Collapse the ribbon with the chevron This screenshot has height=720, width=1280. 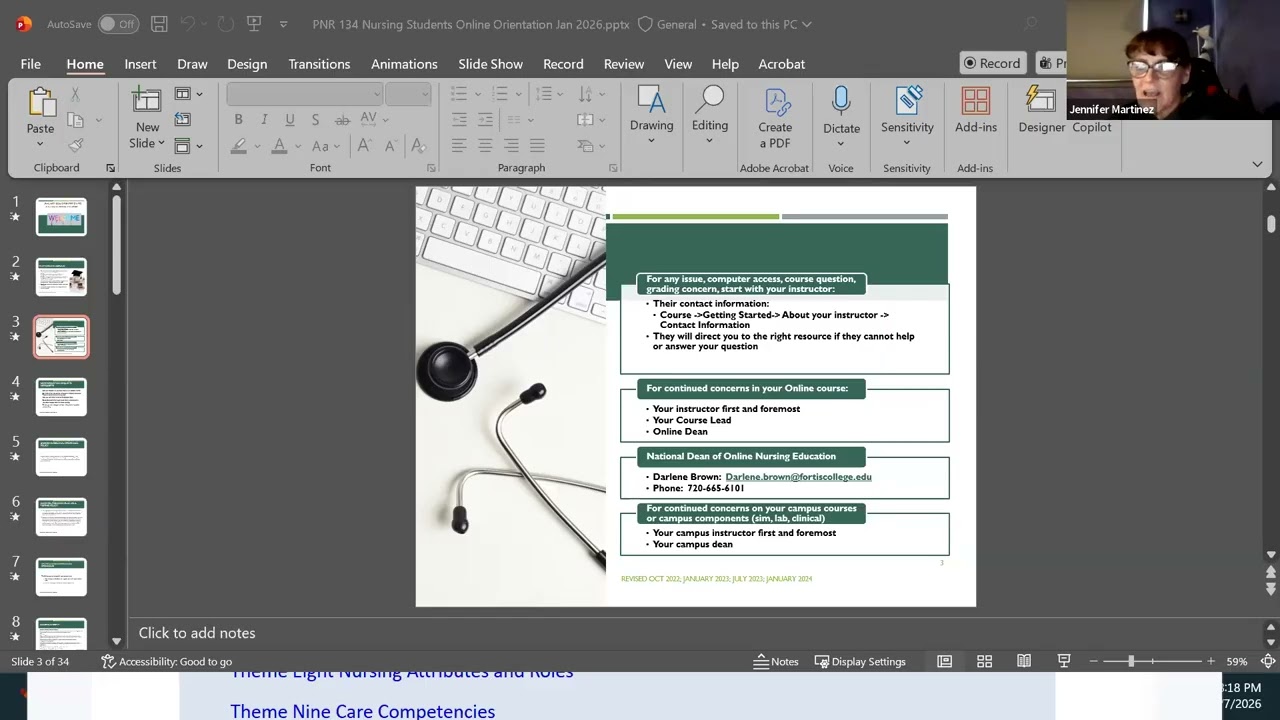1257,164
